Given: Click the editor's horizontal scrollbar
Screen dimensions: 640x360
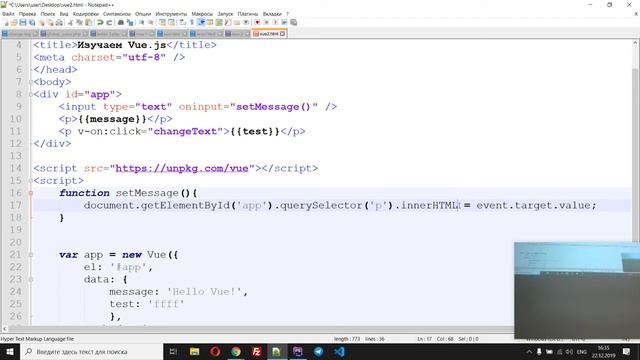Looking at the screenshot, I should tap(261, 328).
